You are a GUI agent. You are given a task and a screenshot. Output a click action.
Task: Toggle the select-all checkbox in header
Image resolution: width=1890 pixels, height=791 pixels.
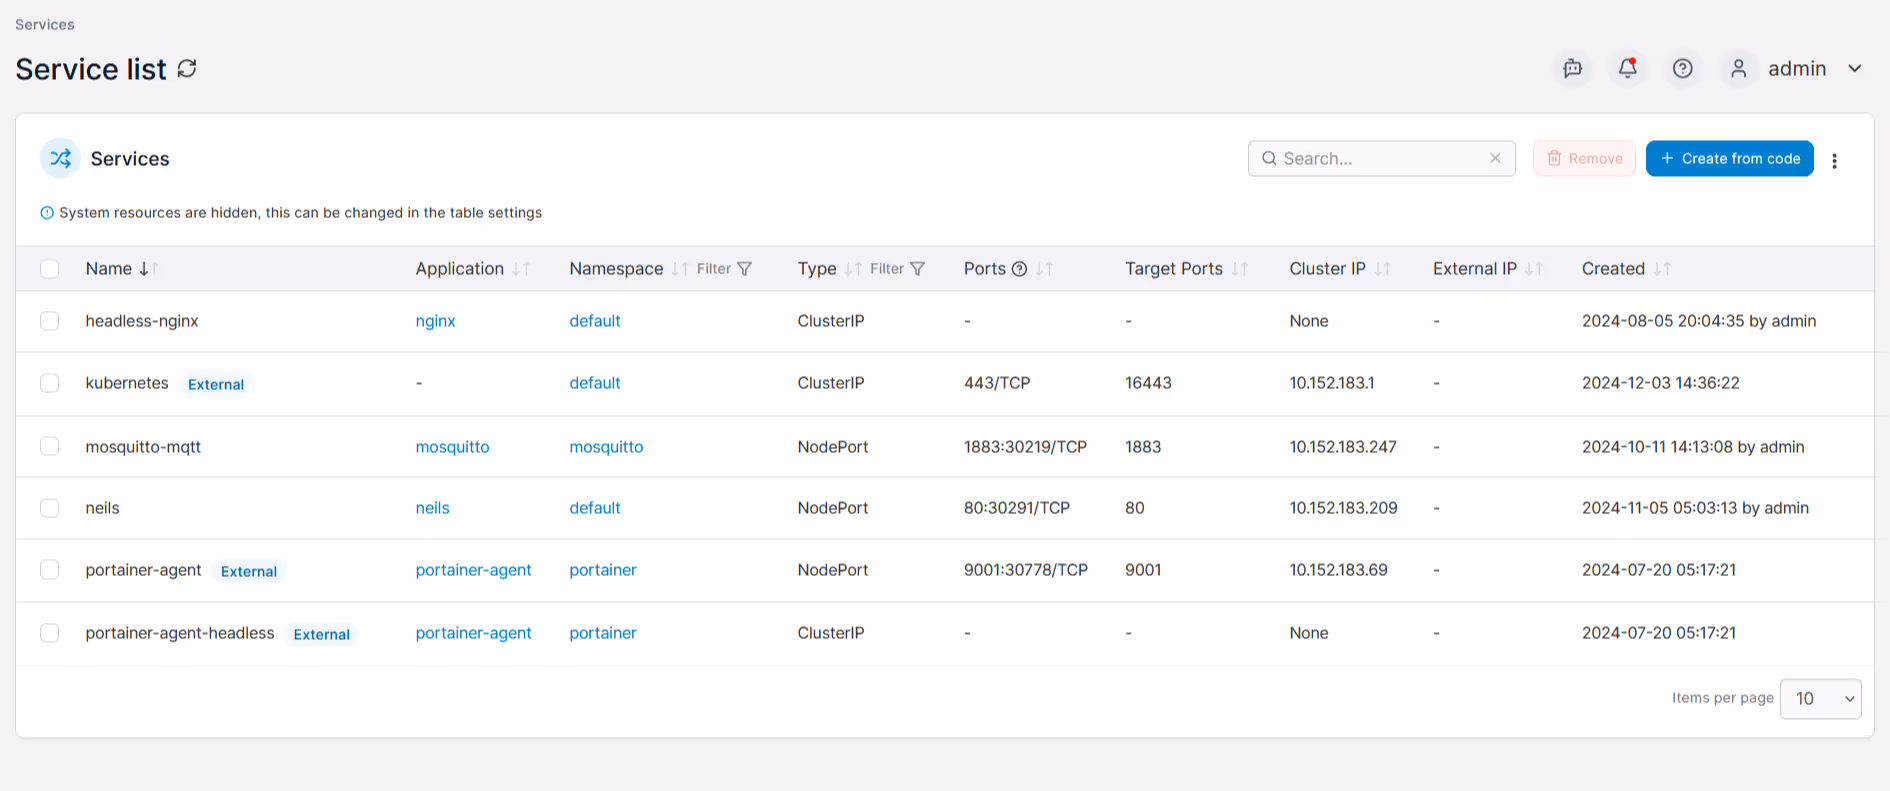pyautogui.click(x=49, y=268)
